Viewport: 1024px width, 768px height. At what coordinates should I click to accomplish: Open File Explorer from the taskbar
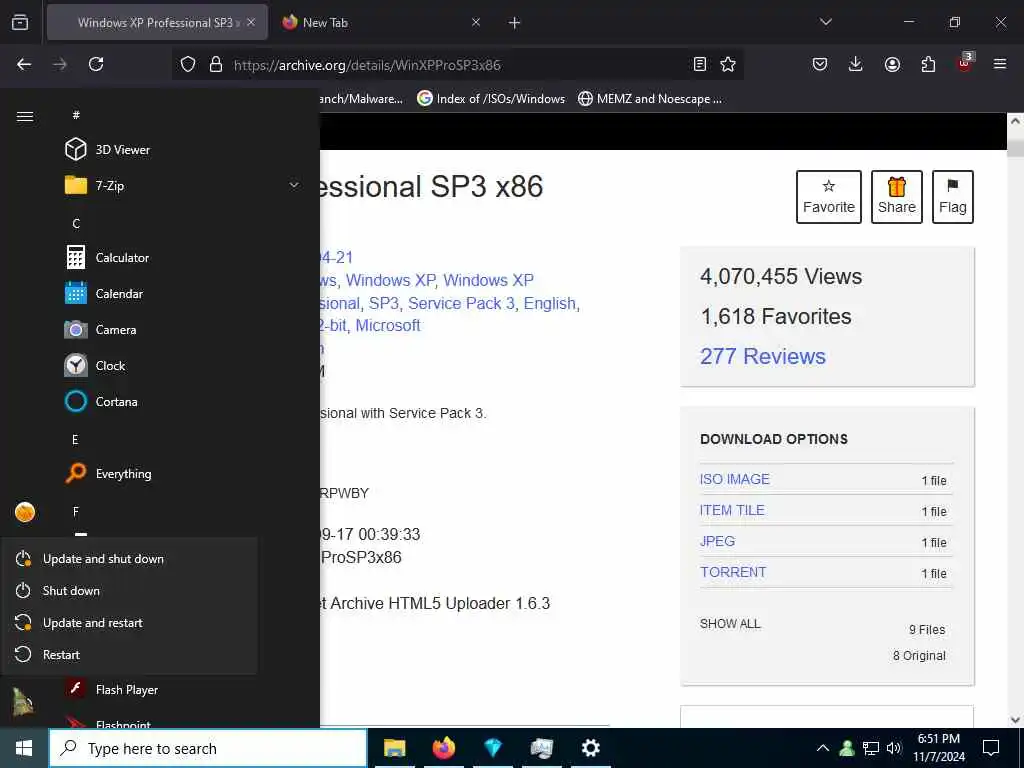[x=394, y=748]
